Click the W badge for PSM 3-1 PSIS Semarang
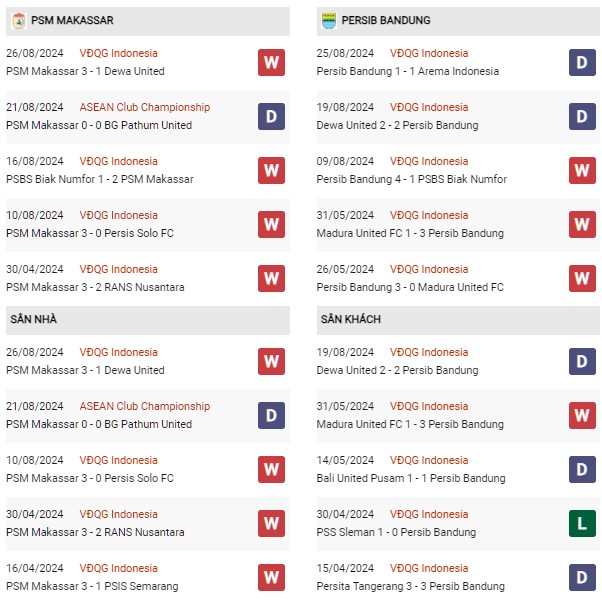 (x=271, y=577)
